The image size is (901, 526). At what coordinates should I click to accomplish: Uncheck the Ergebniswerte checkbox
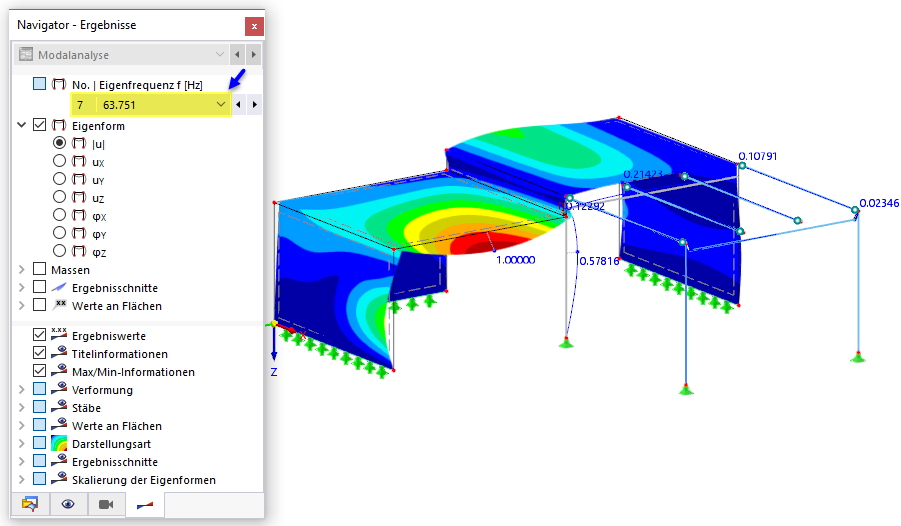tap(39, 335)
